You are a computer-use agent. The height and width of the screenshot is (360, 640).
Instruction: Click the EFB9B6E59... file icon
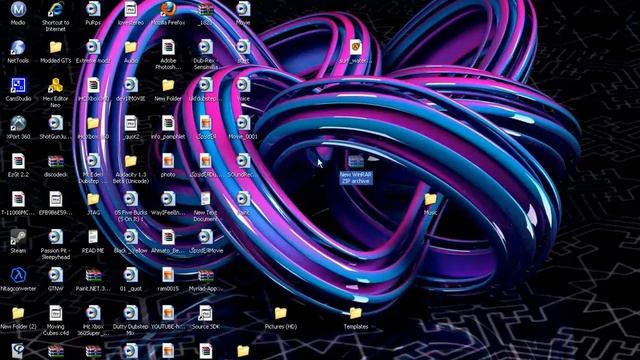point(56,199)
